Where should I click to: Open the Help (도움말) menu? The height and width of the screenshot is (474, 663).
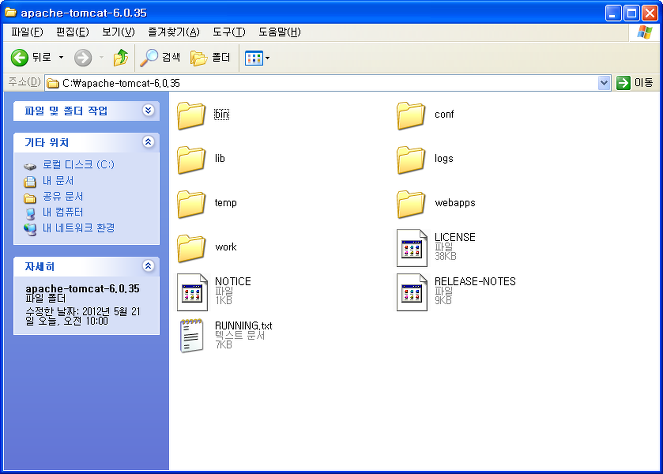(279, 32)
